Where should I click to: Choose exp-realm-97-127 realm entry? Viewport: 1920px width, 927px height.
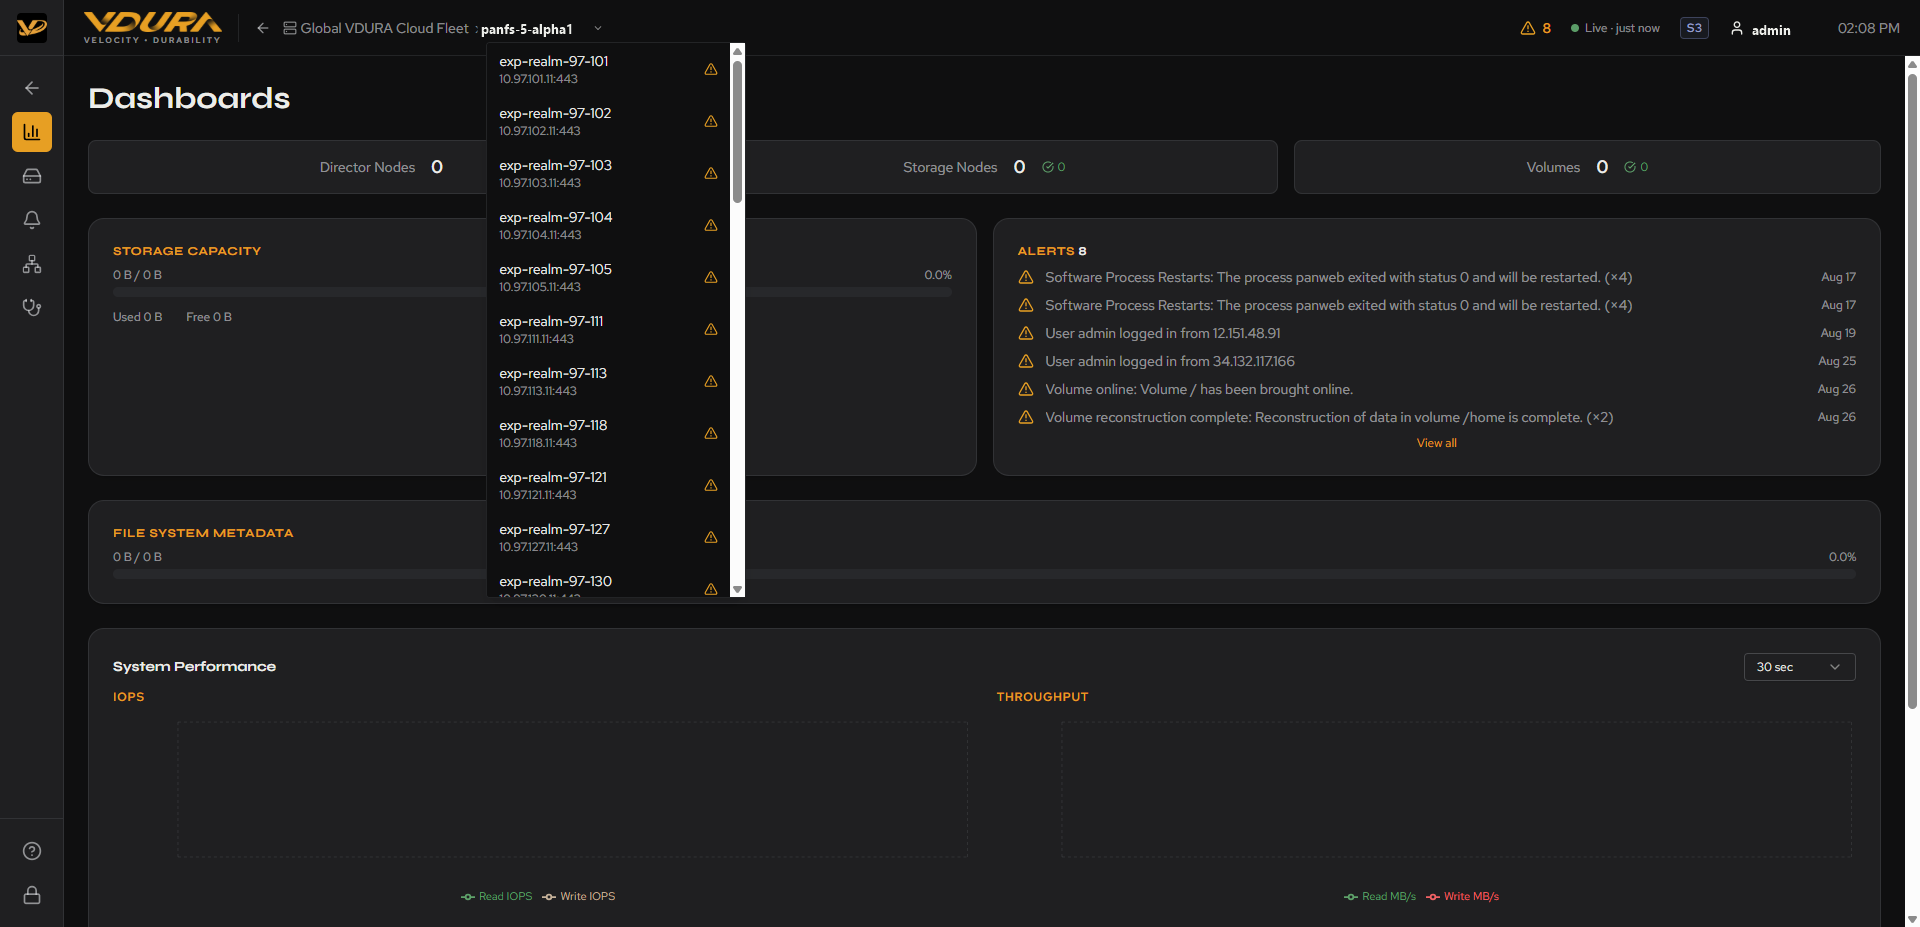608,537
